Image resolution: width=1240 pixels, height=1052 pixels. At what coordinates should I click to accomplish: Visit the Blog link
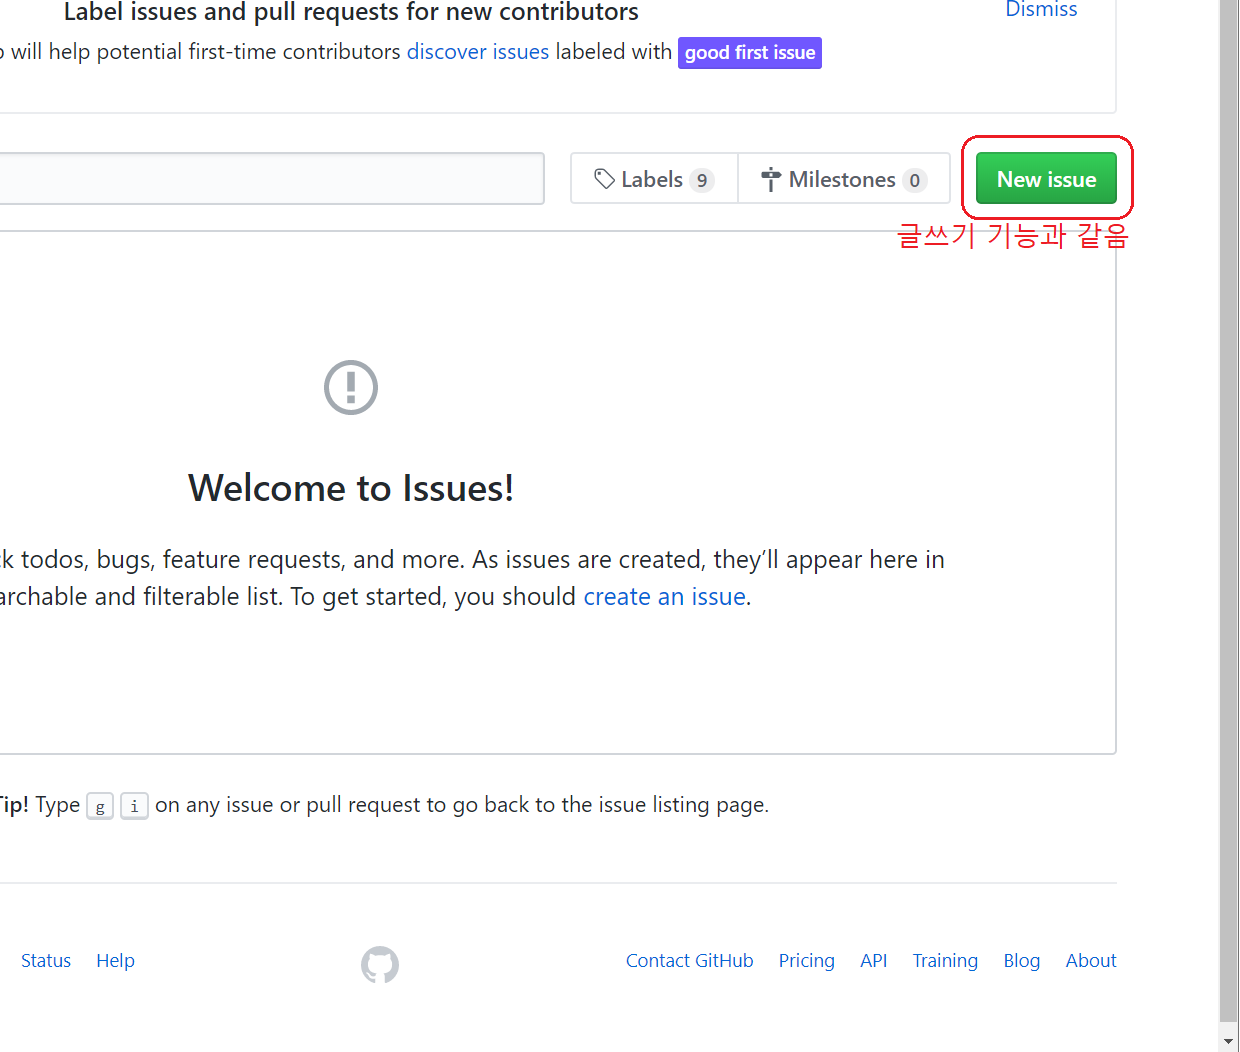point(1021,960)
